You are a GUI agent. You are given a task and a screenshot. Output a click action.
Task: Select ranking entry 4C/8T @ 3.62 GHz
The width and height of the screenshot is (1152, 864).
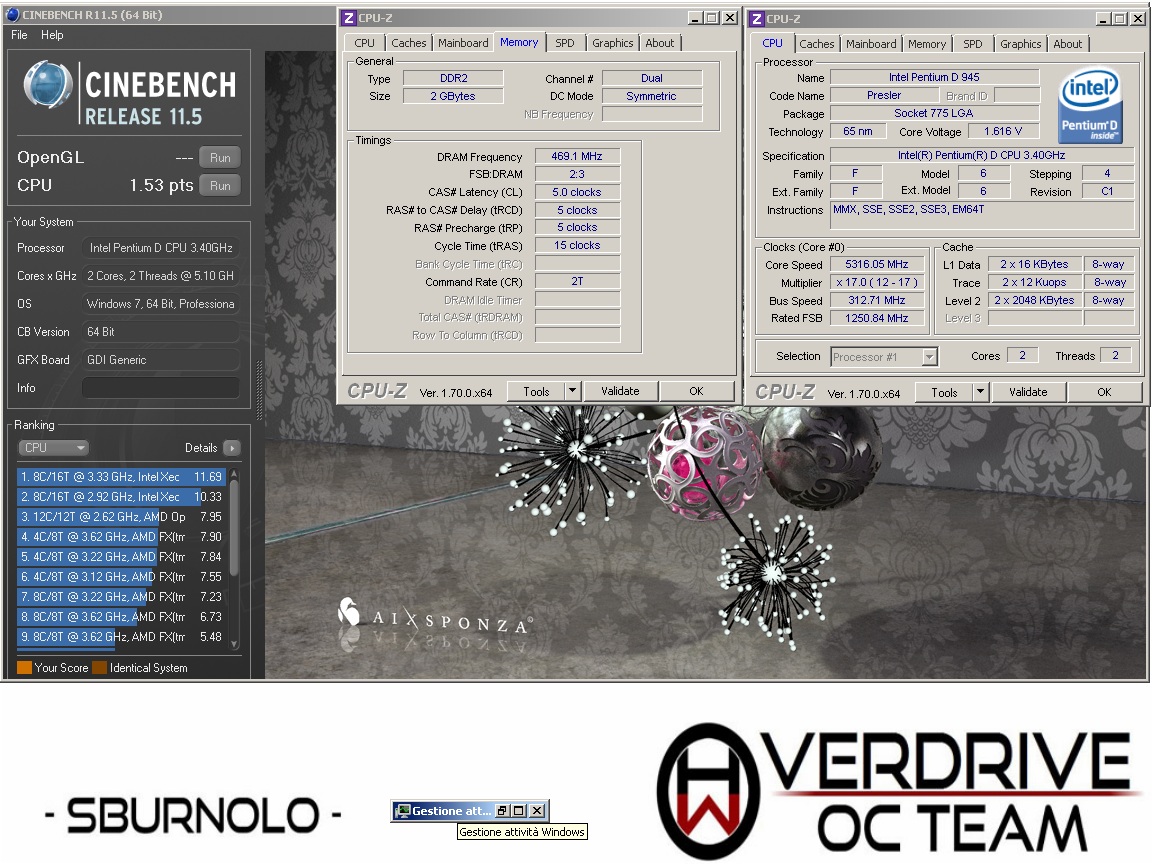(x=121, y=537)
